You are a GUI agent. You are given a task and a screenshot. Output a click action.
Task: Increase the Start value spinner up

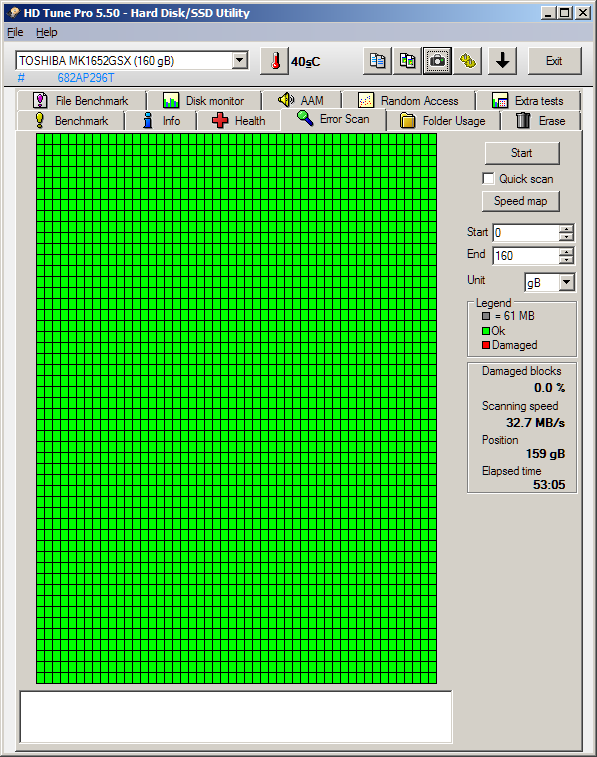click(567, 229)
